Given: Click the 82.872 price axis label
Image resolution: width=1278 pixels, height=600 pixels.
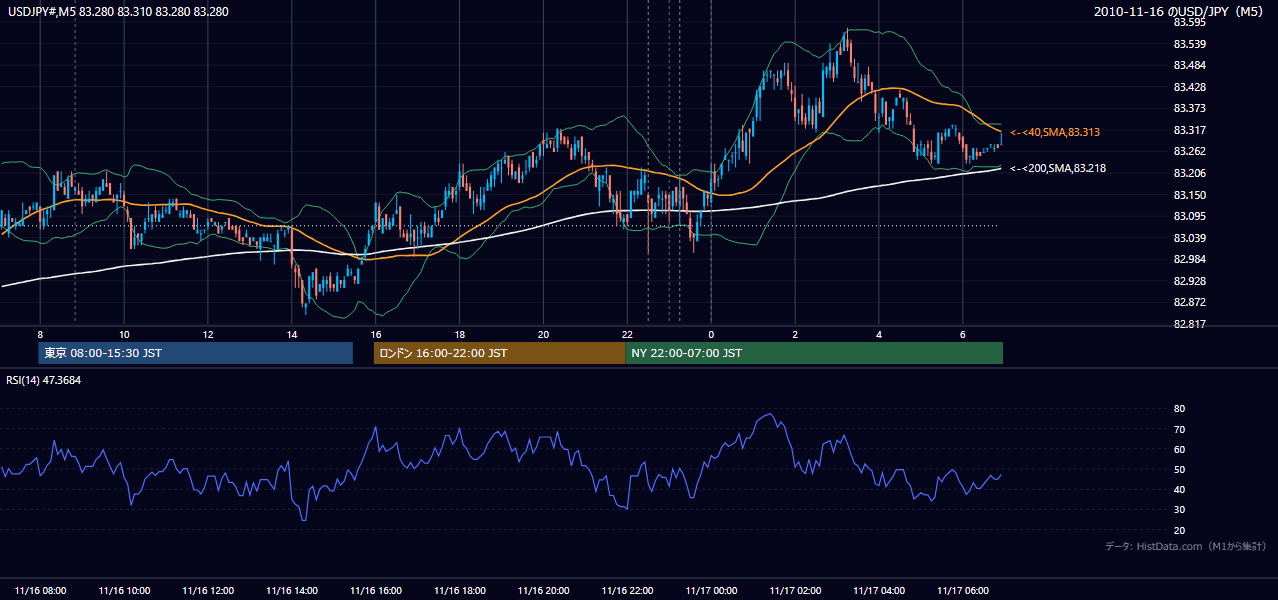Looking at the screenshot, I should pyautogui.click(x=1188, y=302).
